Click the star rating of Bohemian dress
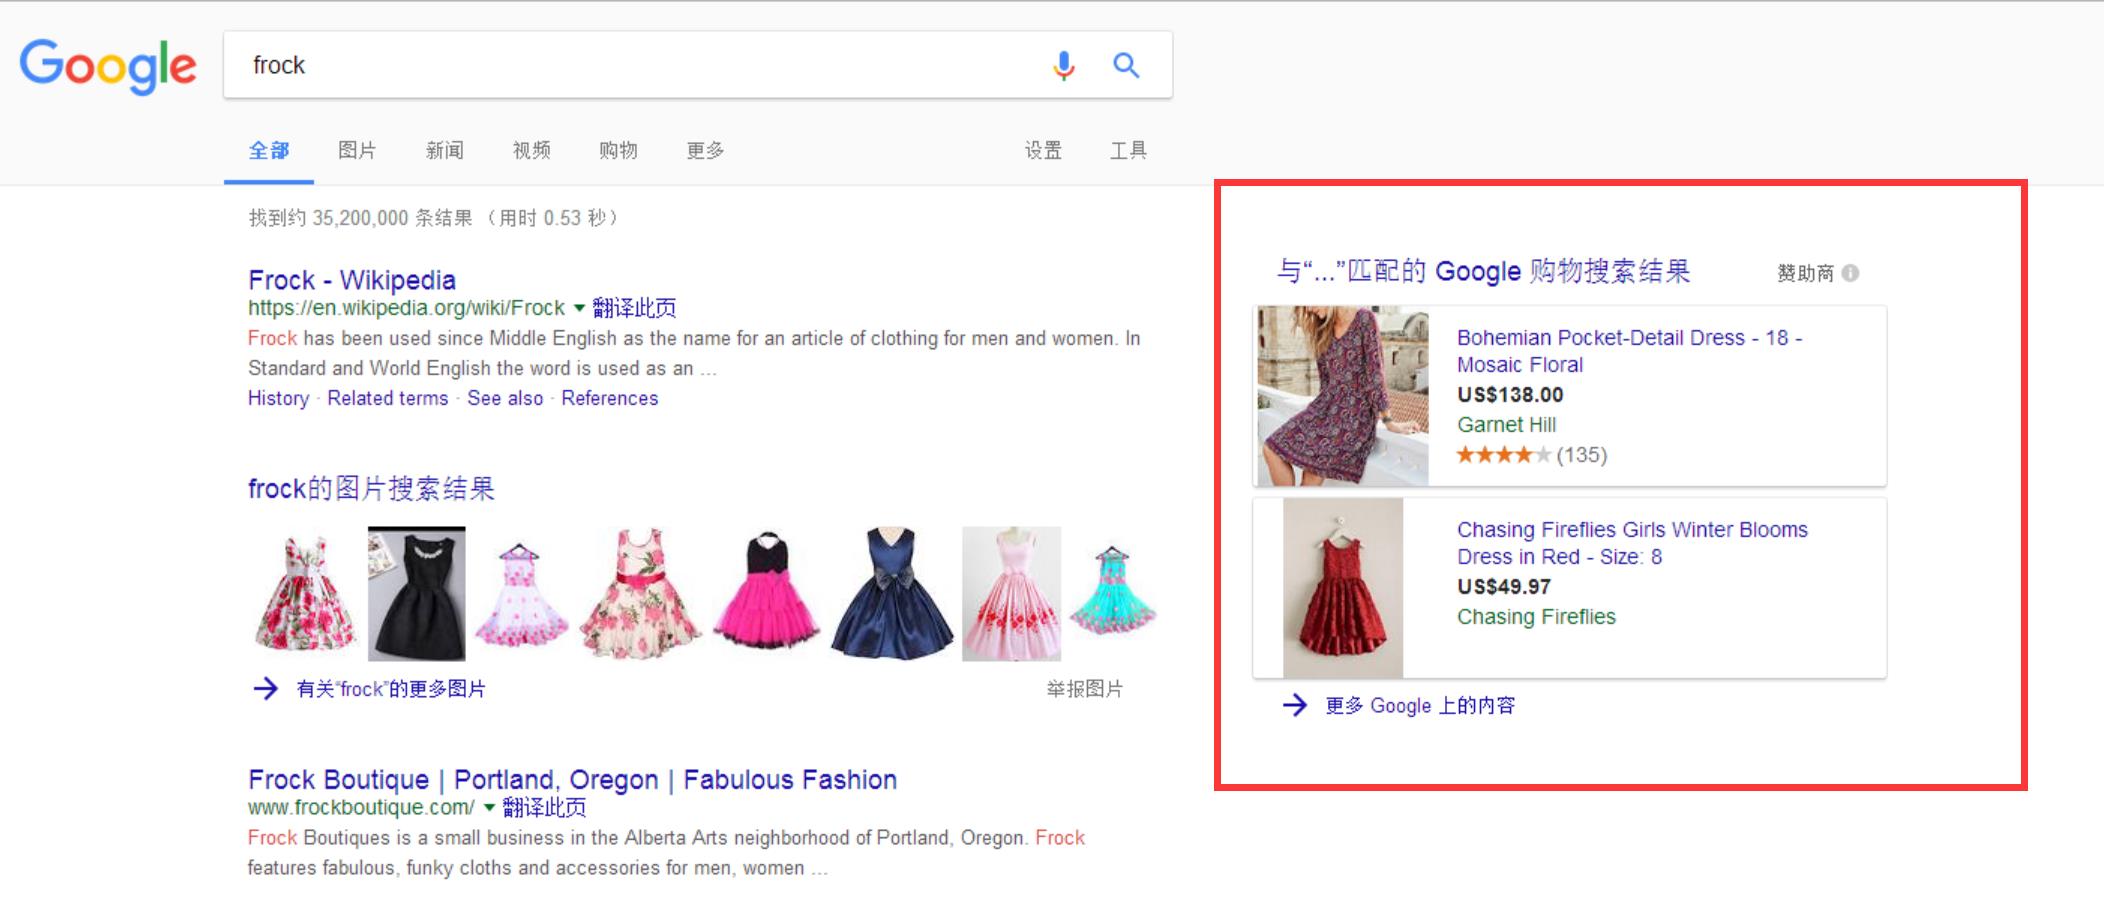The width and height of the screenshot is (2104, 911). coord(1504,455)
